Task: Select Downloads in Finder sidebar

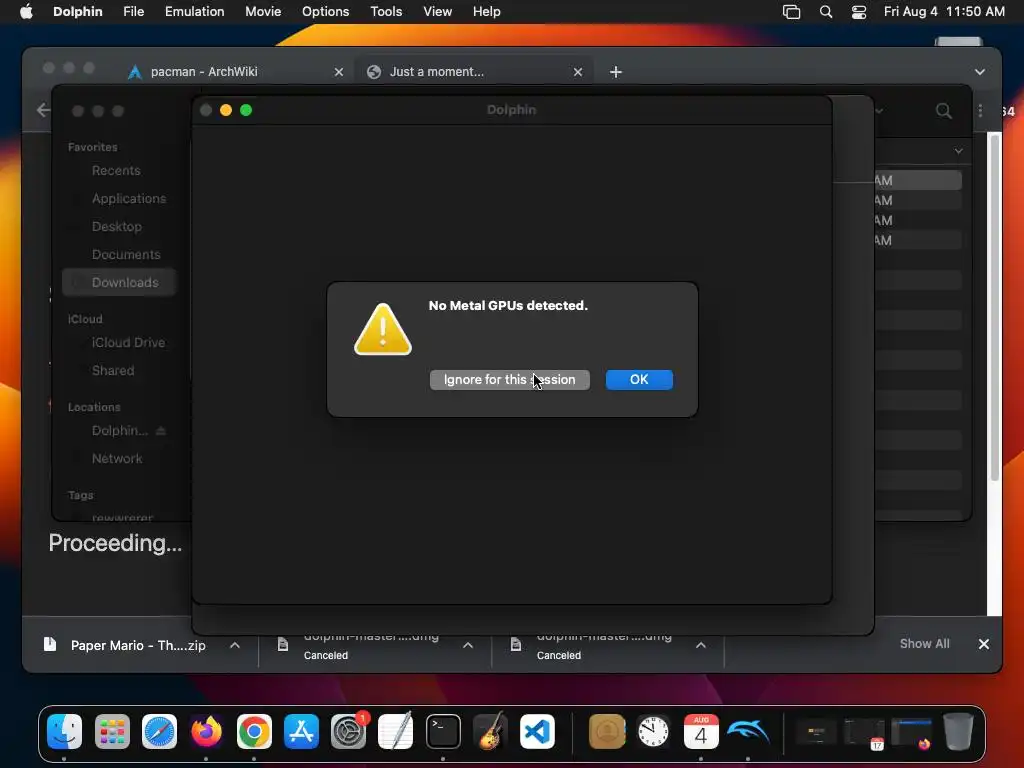Action: (119, 283)
